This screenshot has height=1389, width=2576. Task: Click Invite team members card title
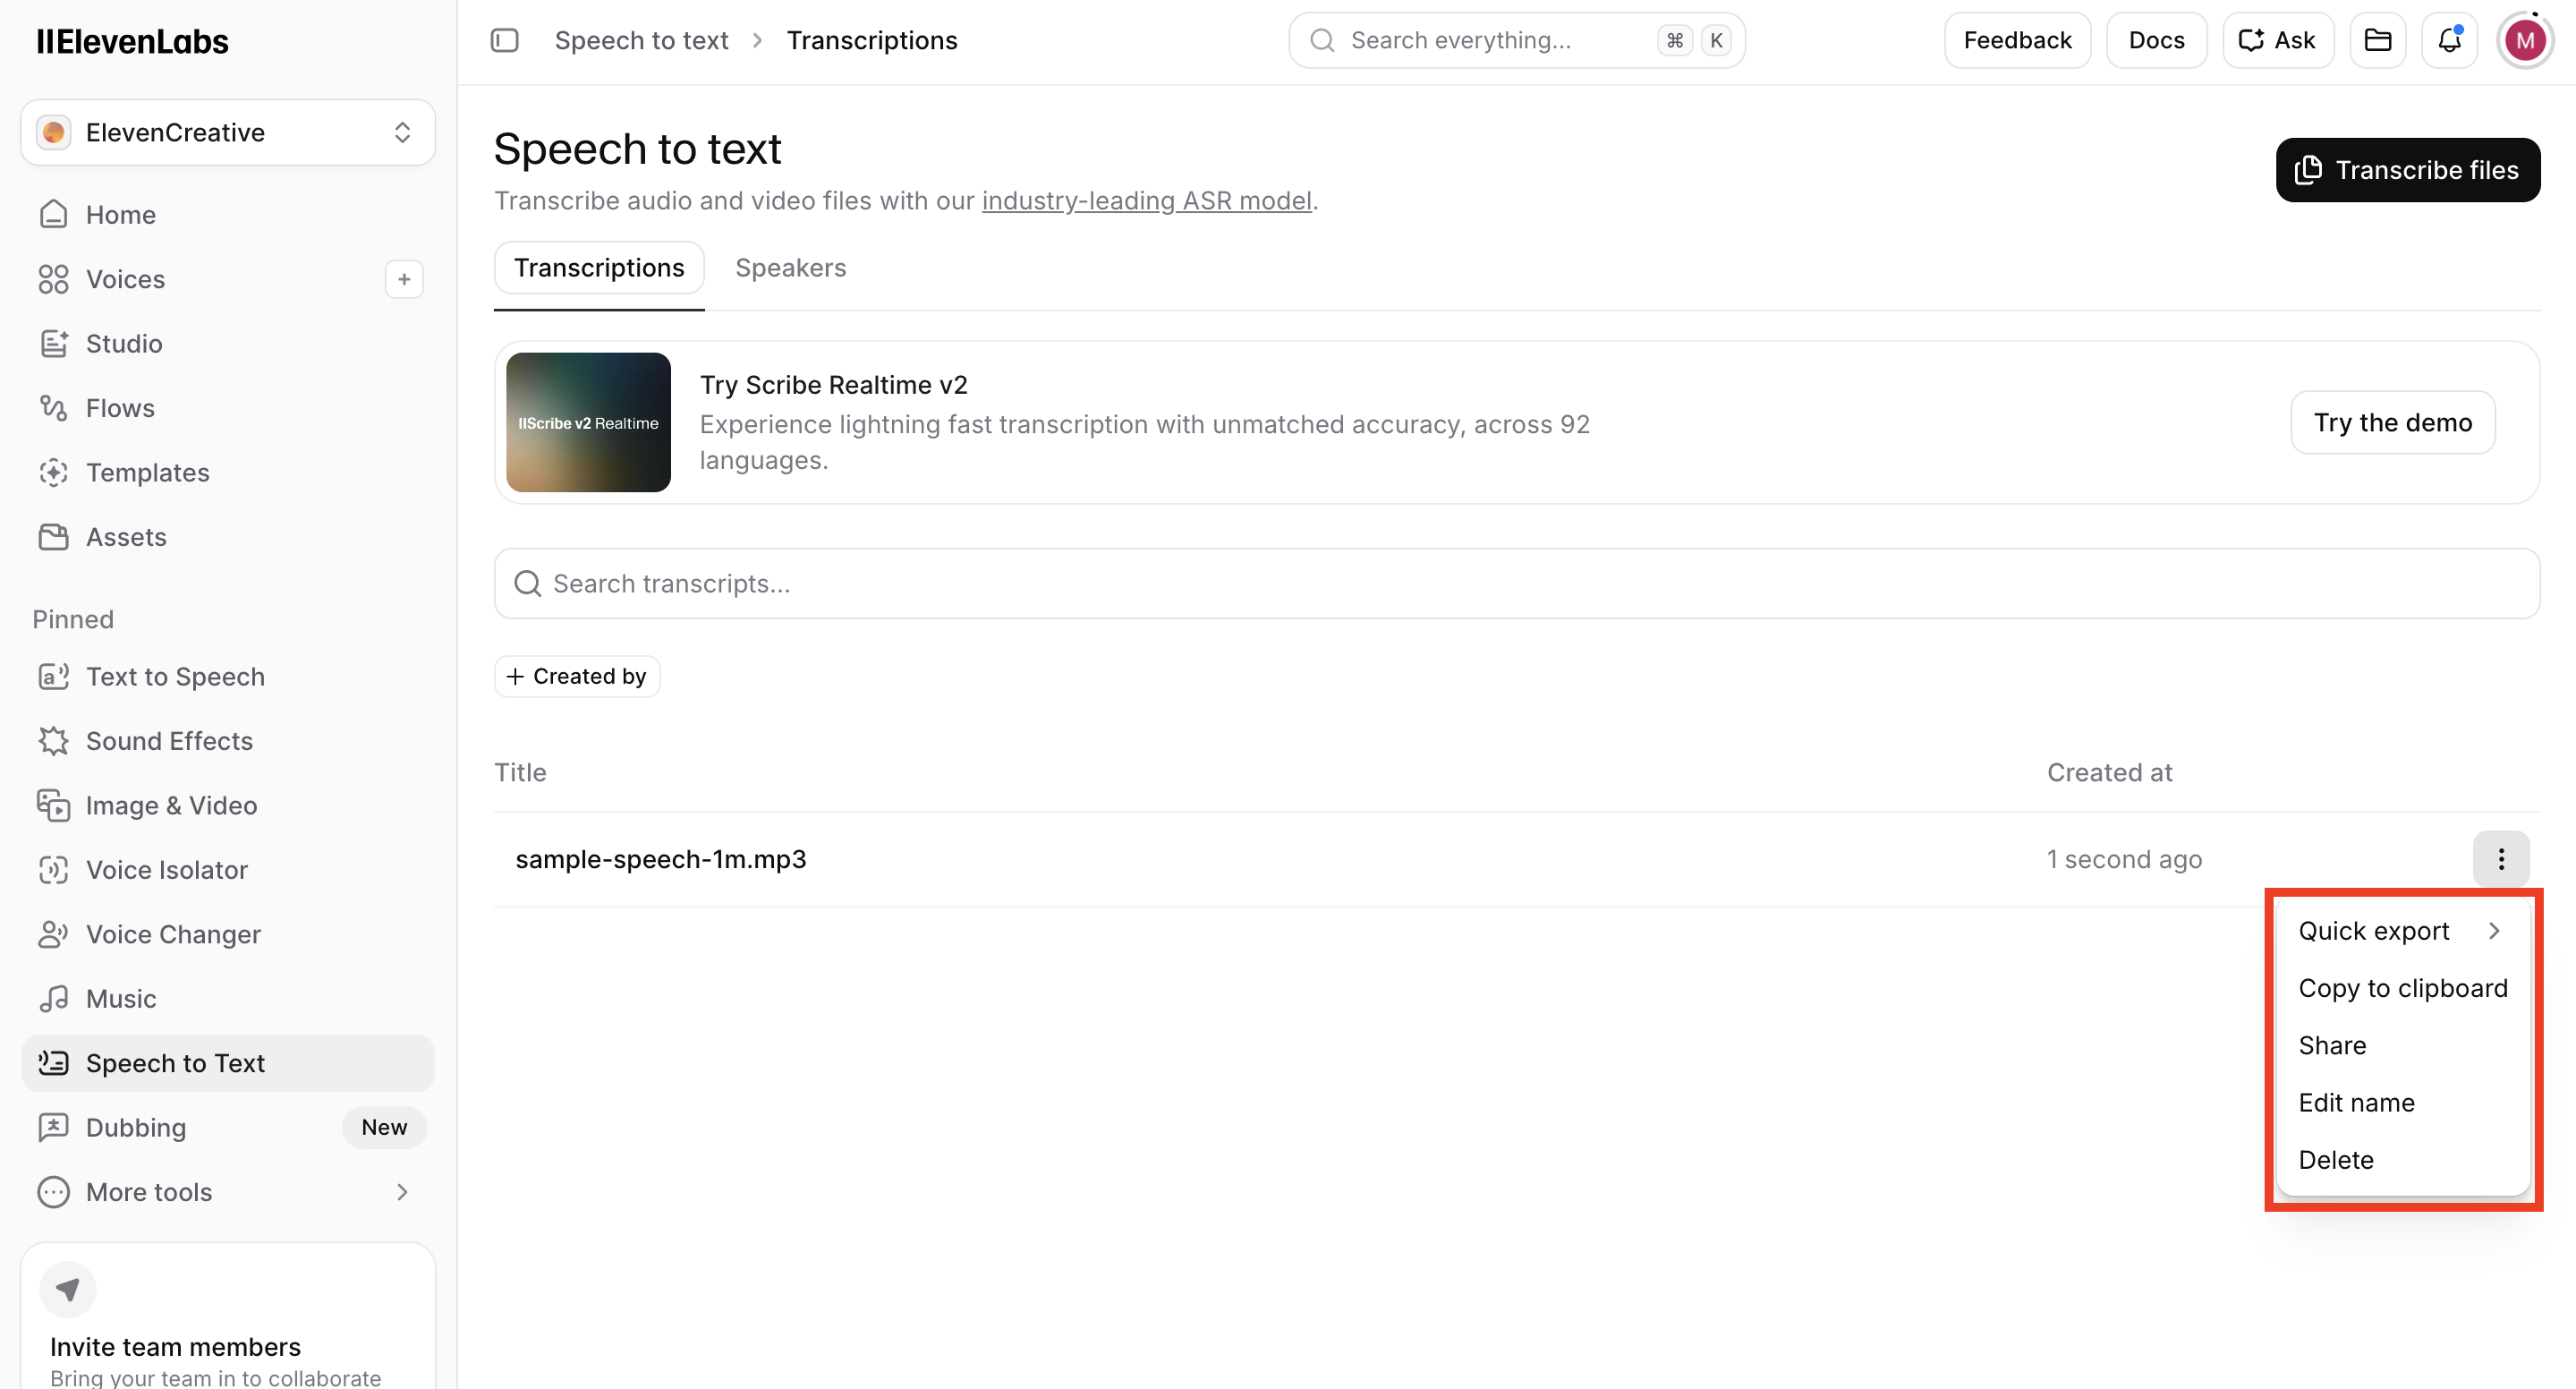[175, 1347]
